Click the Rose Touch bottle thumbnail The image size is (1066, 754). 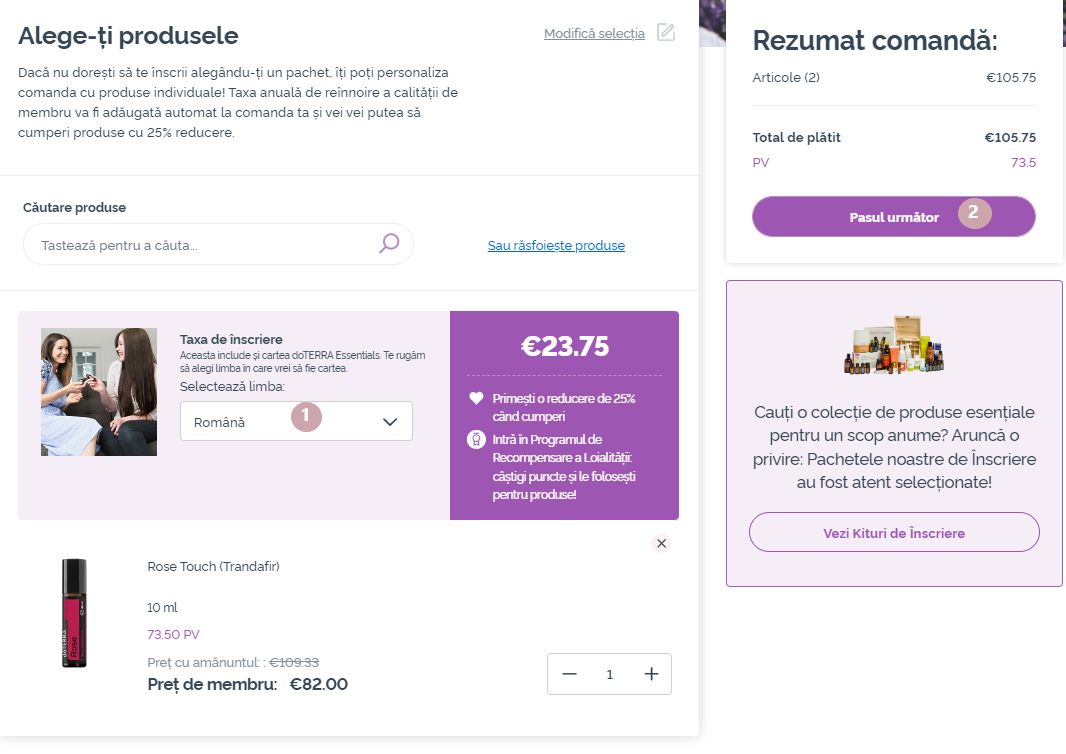(74, 613)
